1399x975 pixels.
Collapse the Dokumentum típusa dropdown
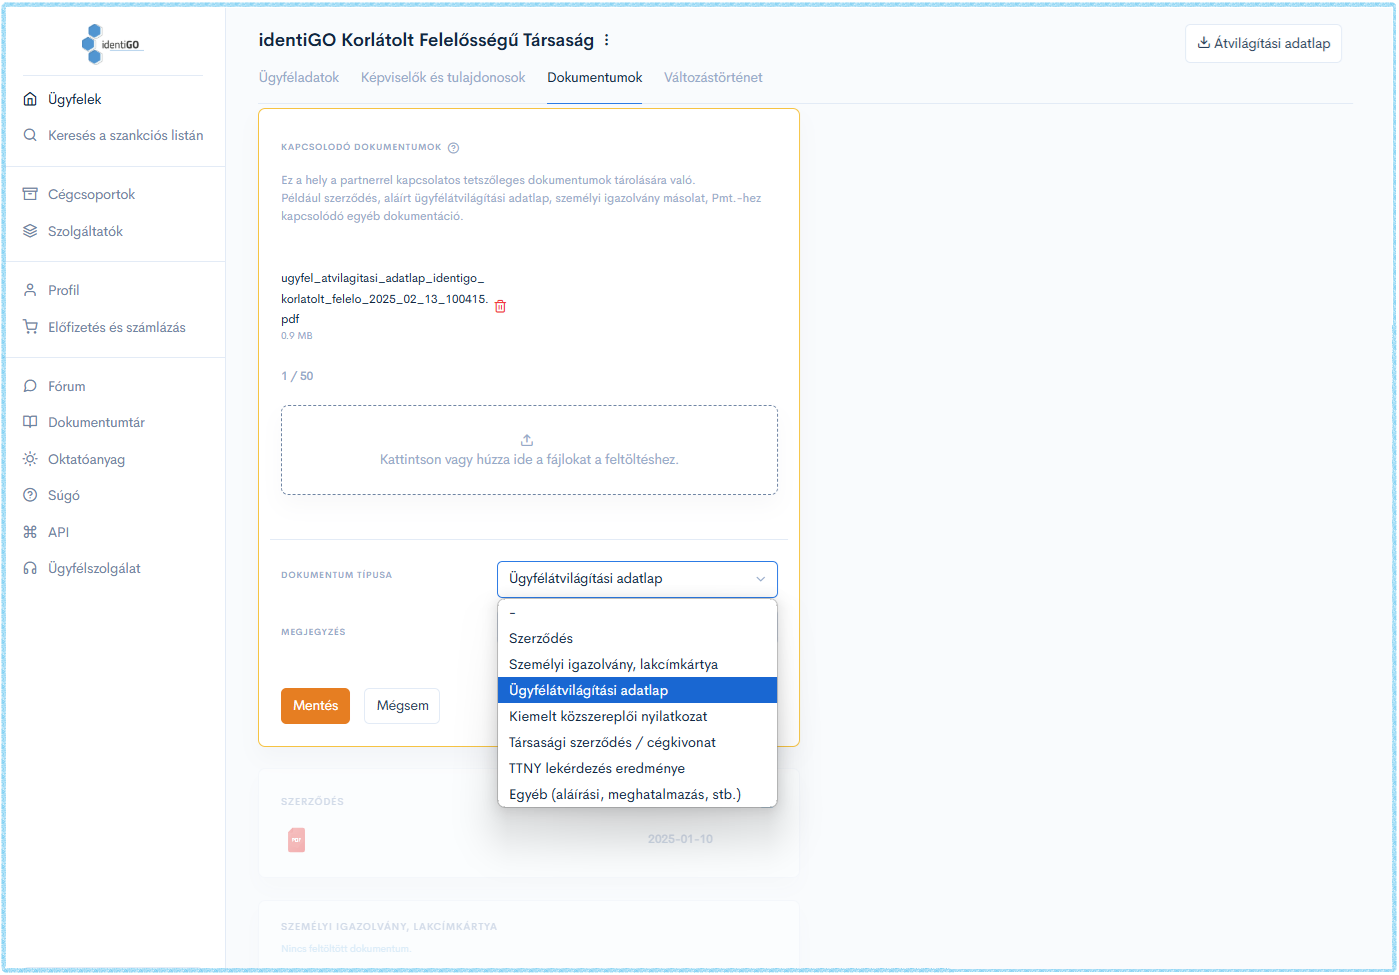pos(637,579)
